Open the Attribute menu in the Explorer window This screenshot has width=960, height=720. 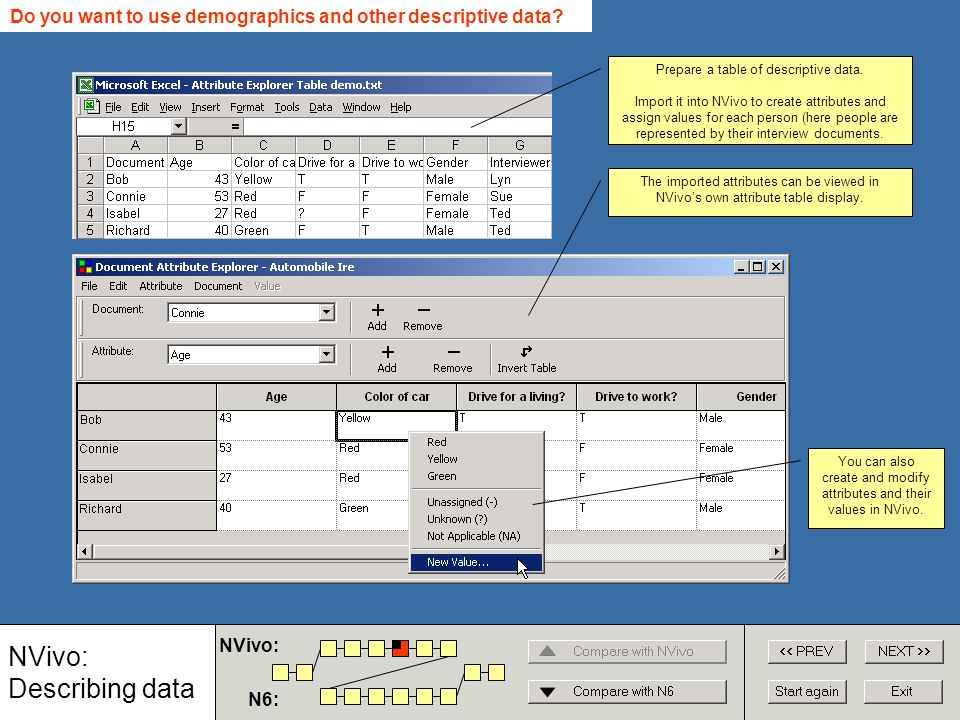point(161,286)
